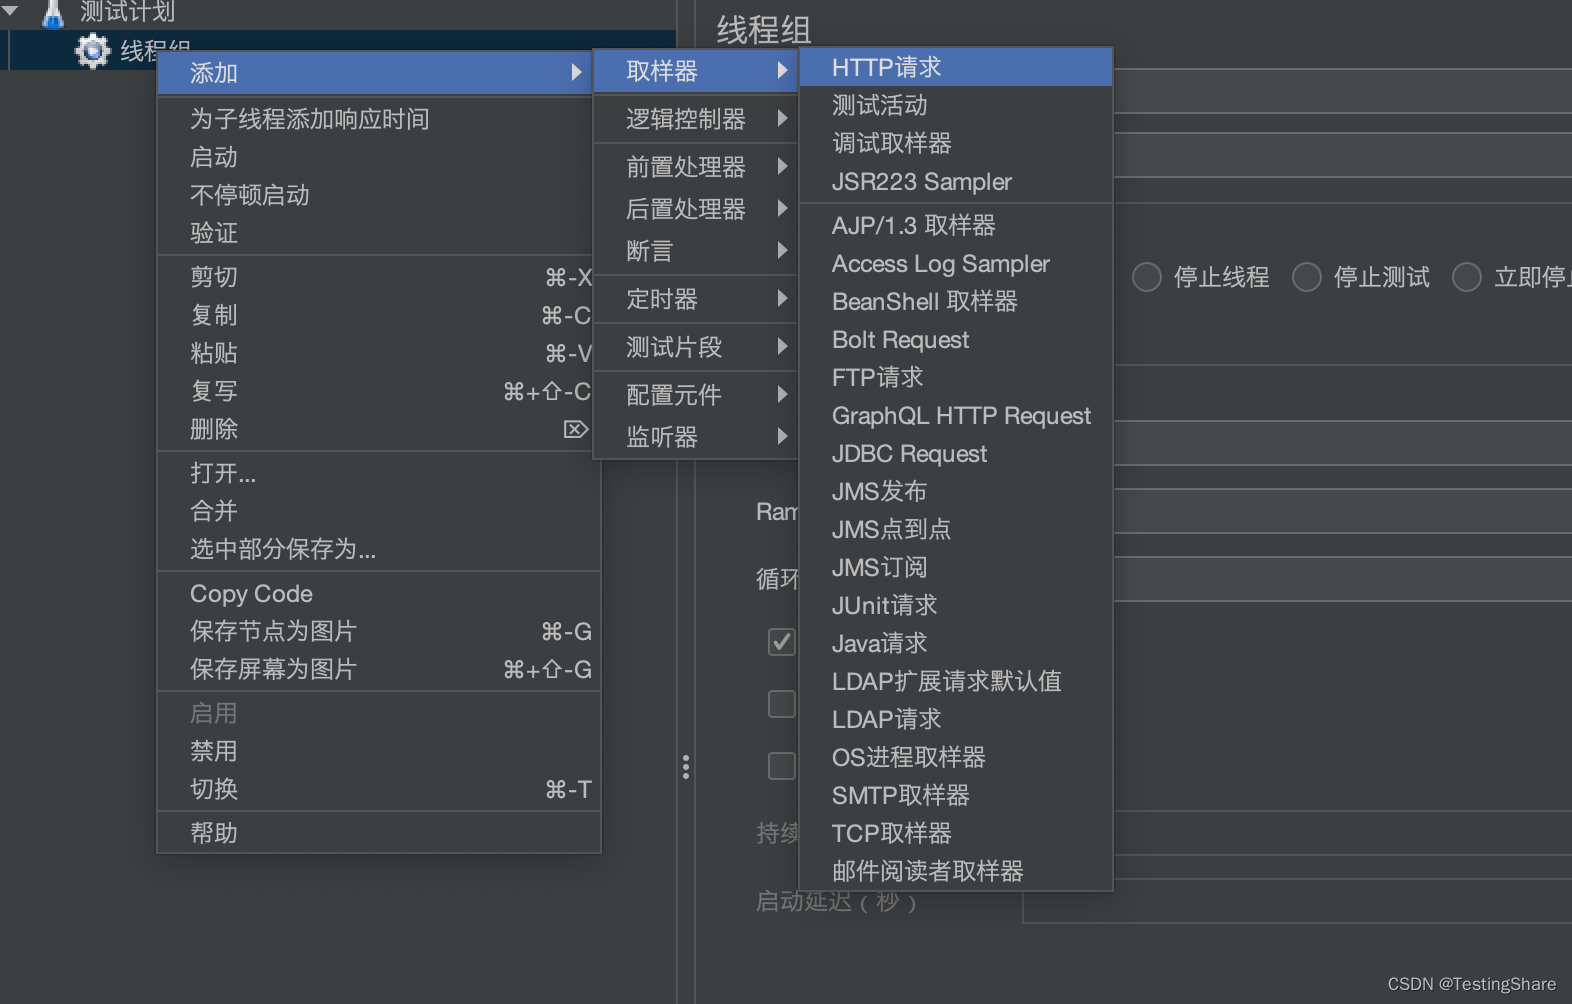Open the 添加 submenu
1572x1004 pixels.
point(375,73)
